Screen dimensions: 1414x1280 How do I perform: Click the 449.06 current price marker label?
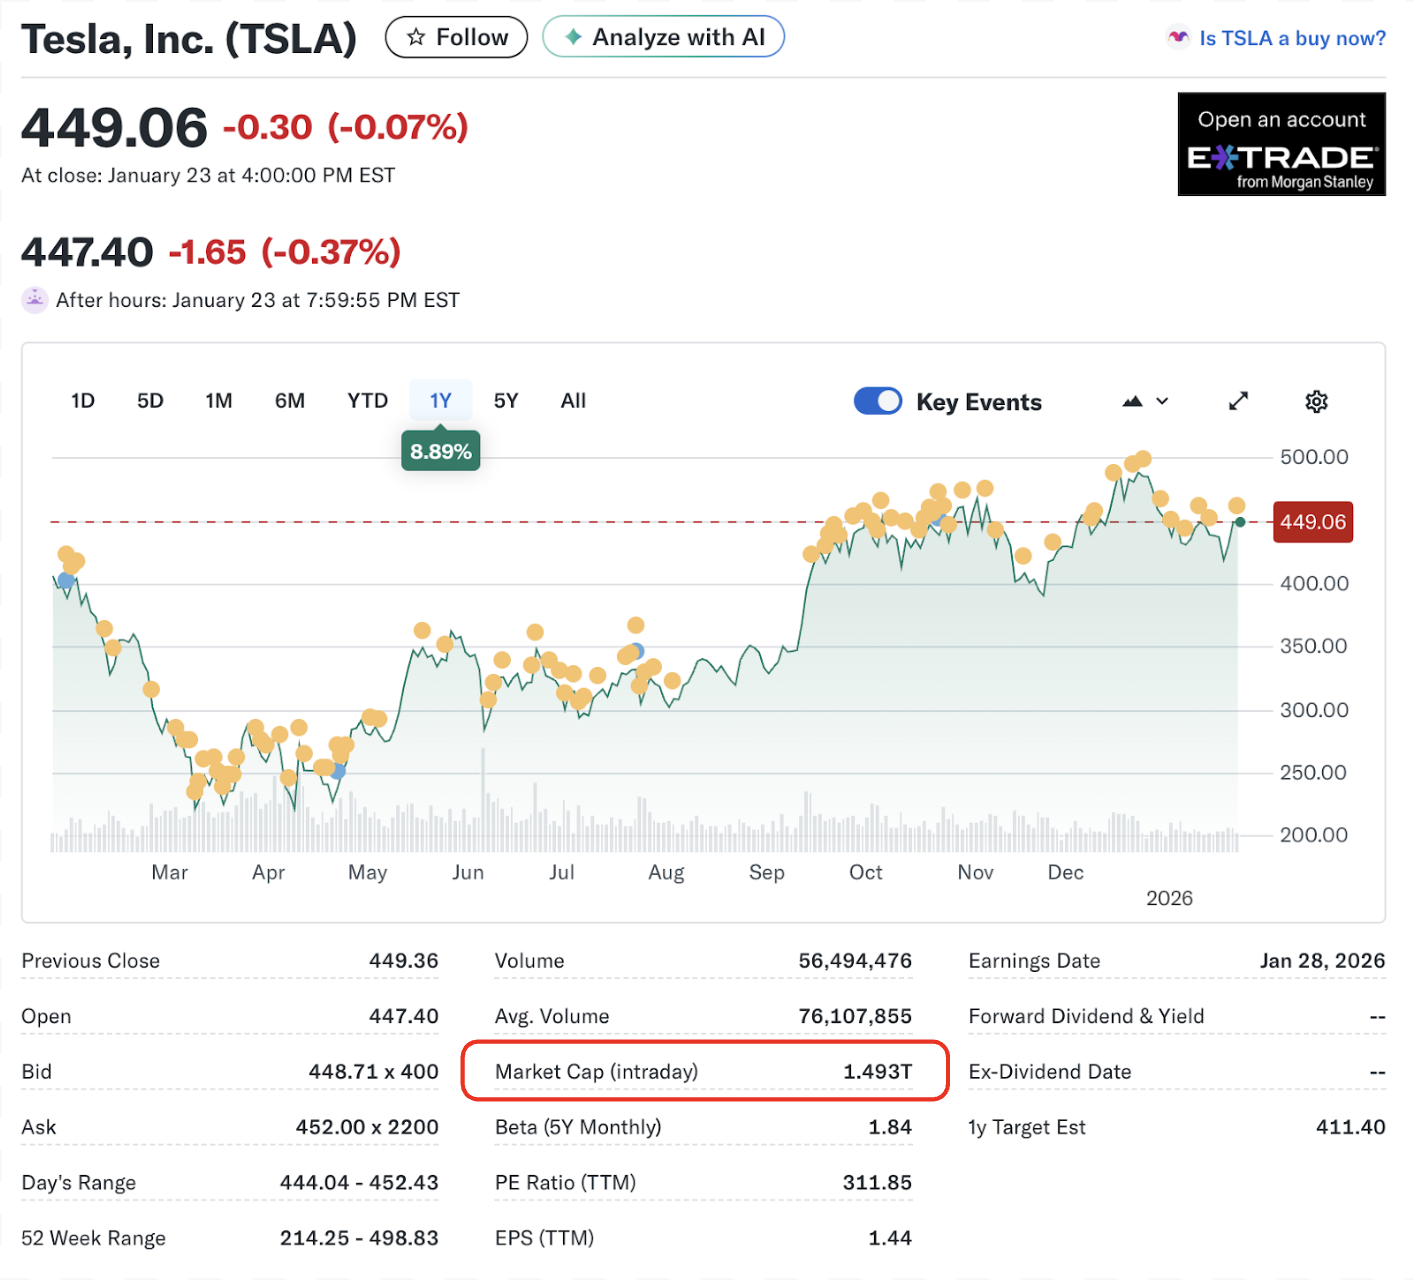(1312, 522)
